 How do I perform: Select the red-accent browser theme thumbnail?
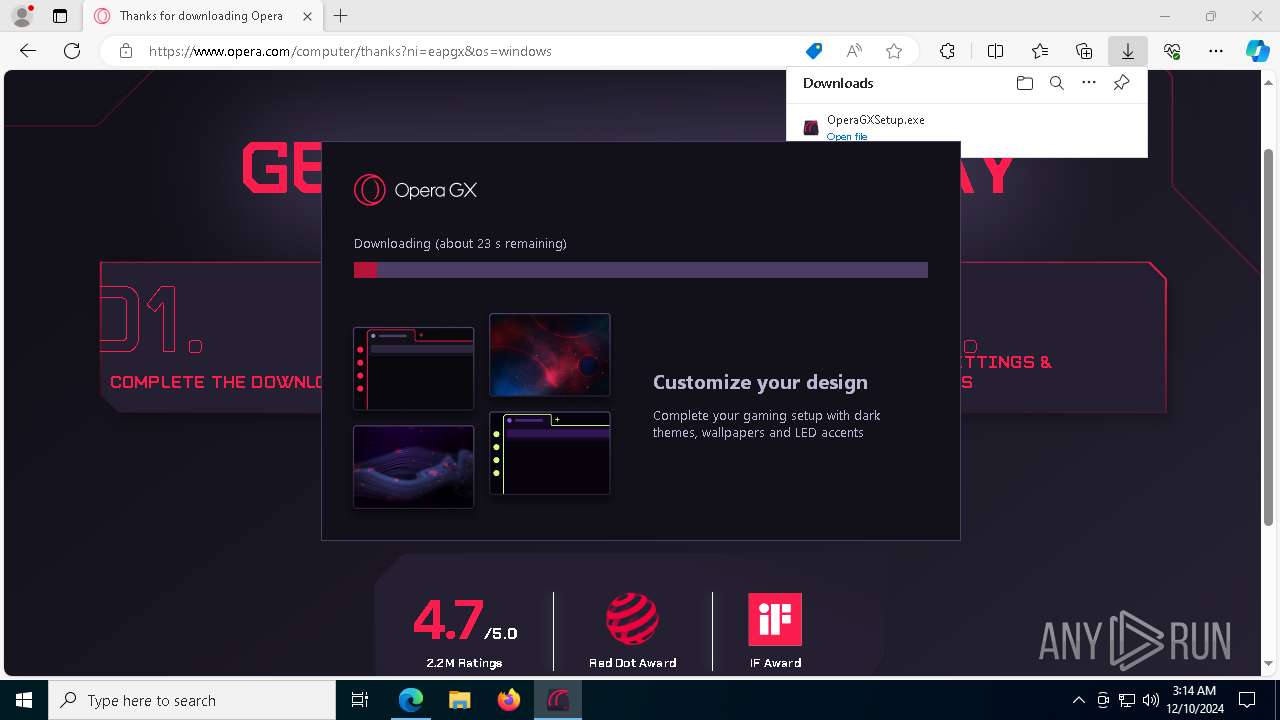413,368
